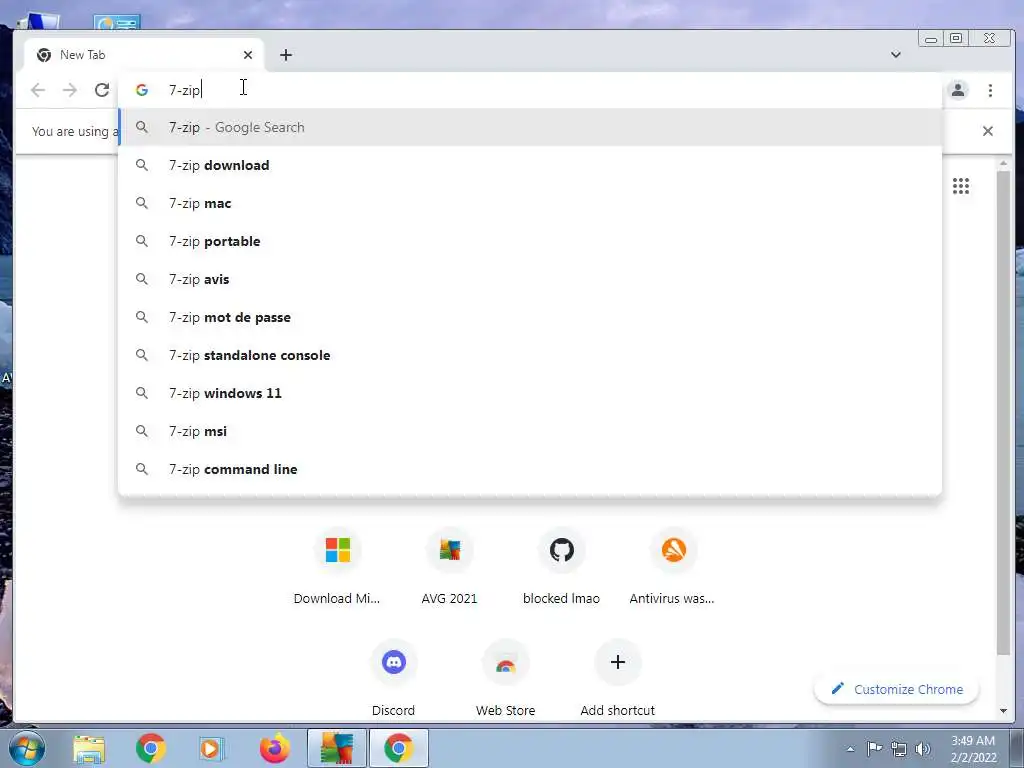Open the Chrome profile avatar
Image resolution: width=1024 pixels, height=768 pixels.
[x=958, y=90]
